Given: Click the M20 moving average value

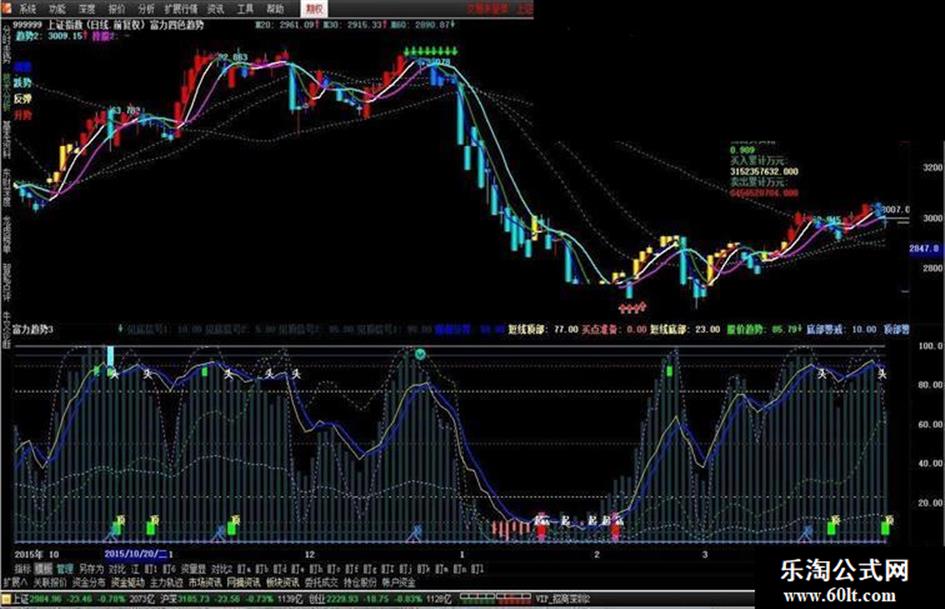Looking at the screenshot, I should (286, 25).
